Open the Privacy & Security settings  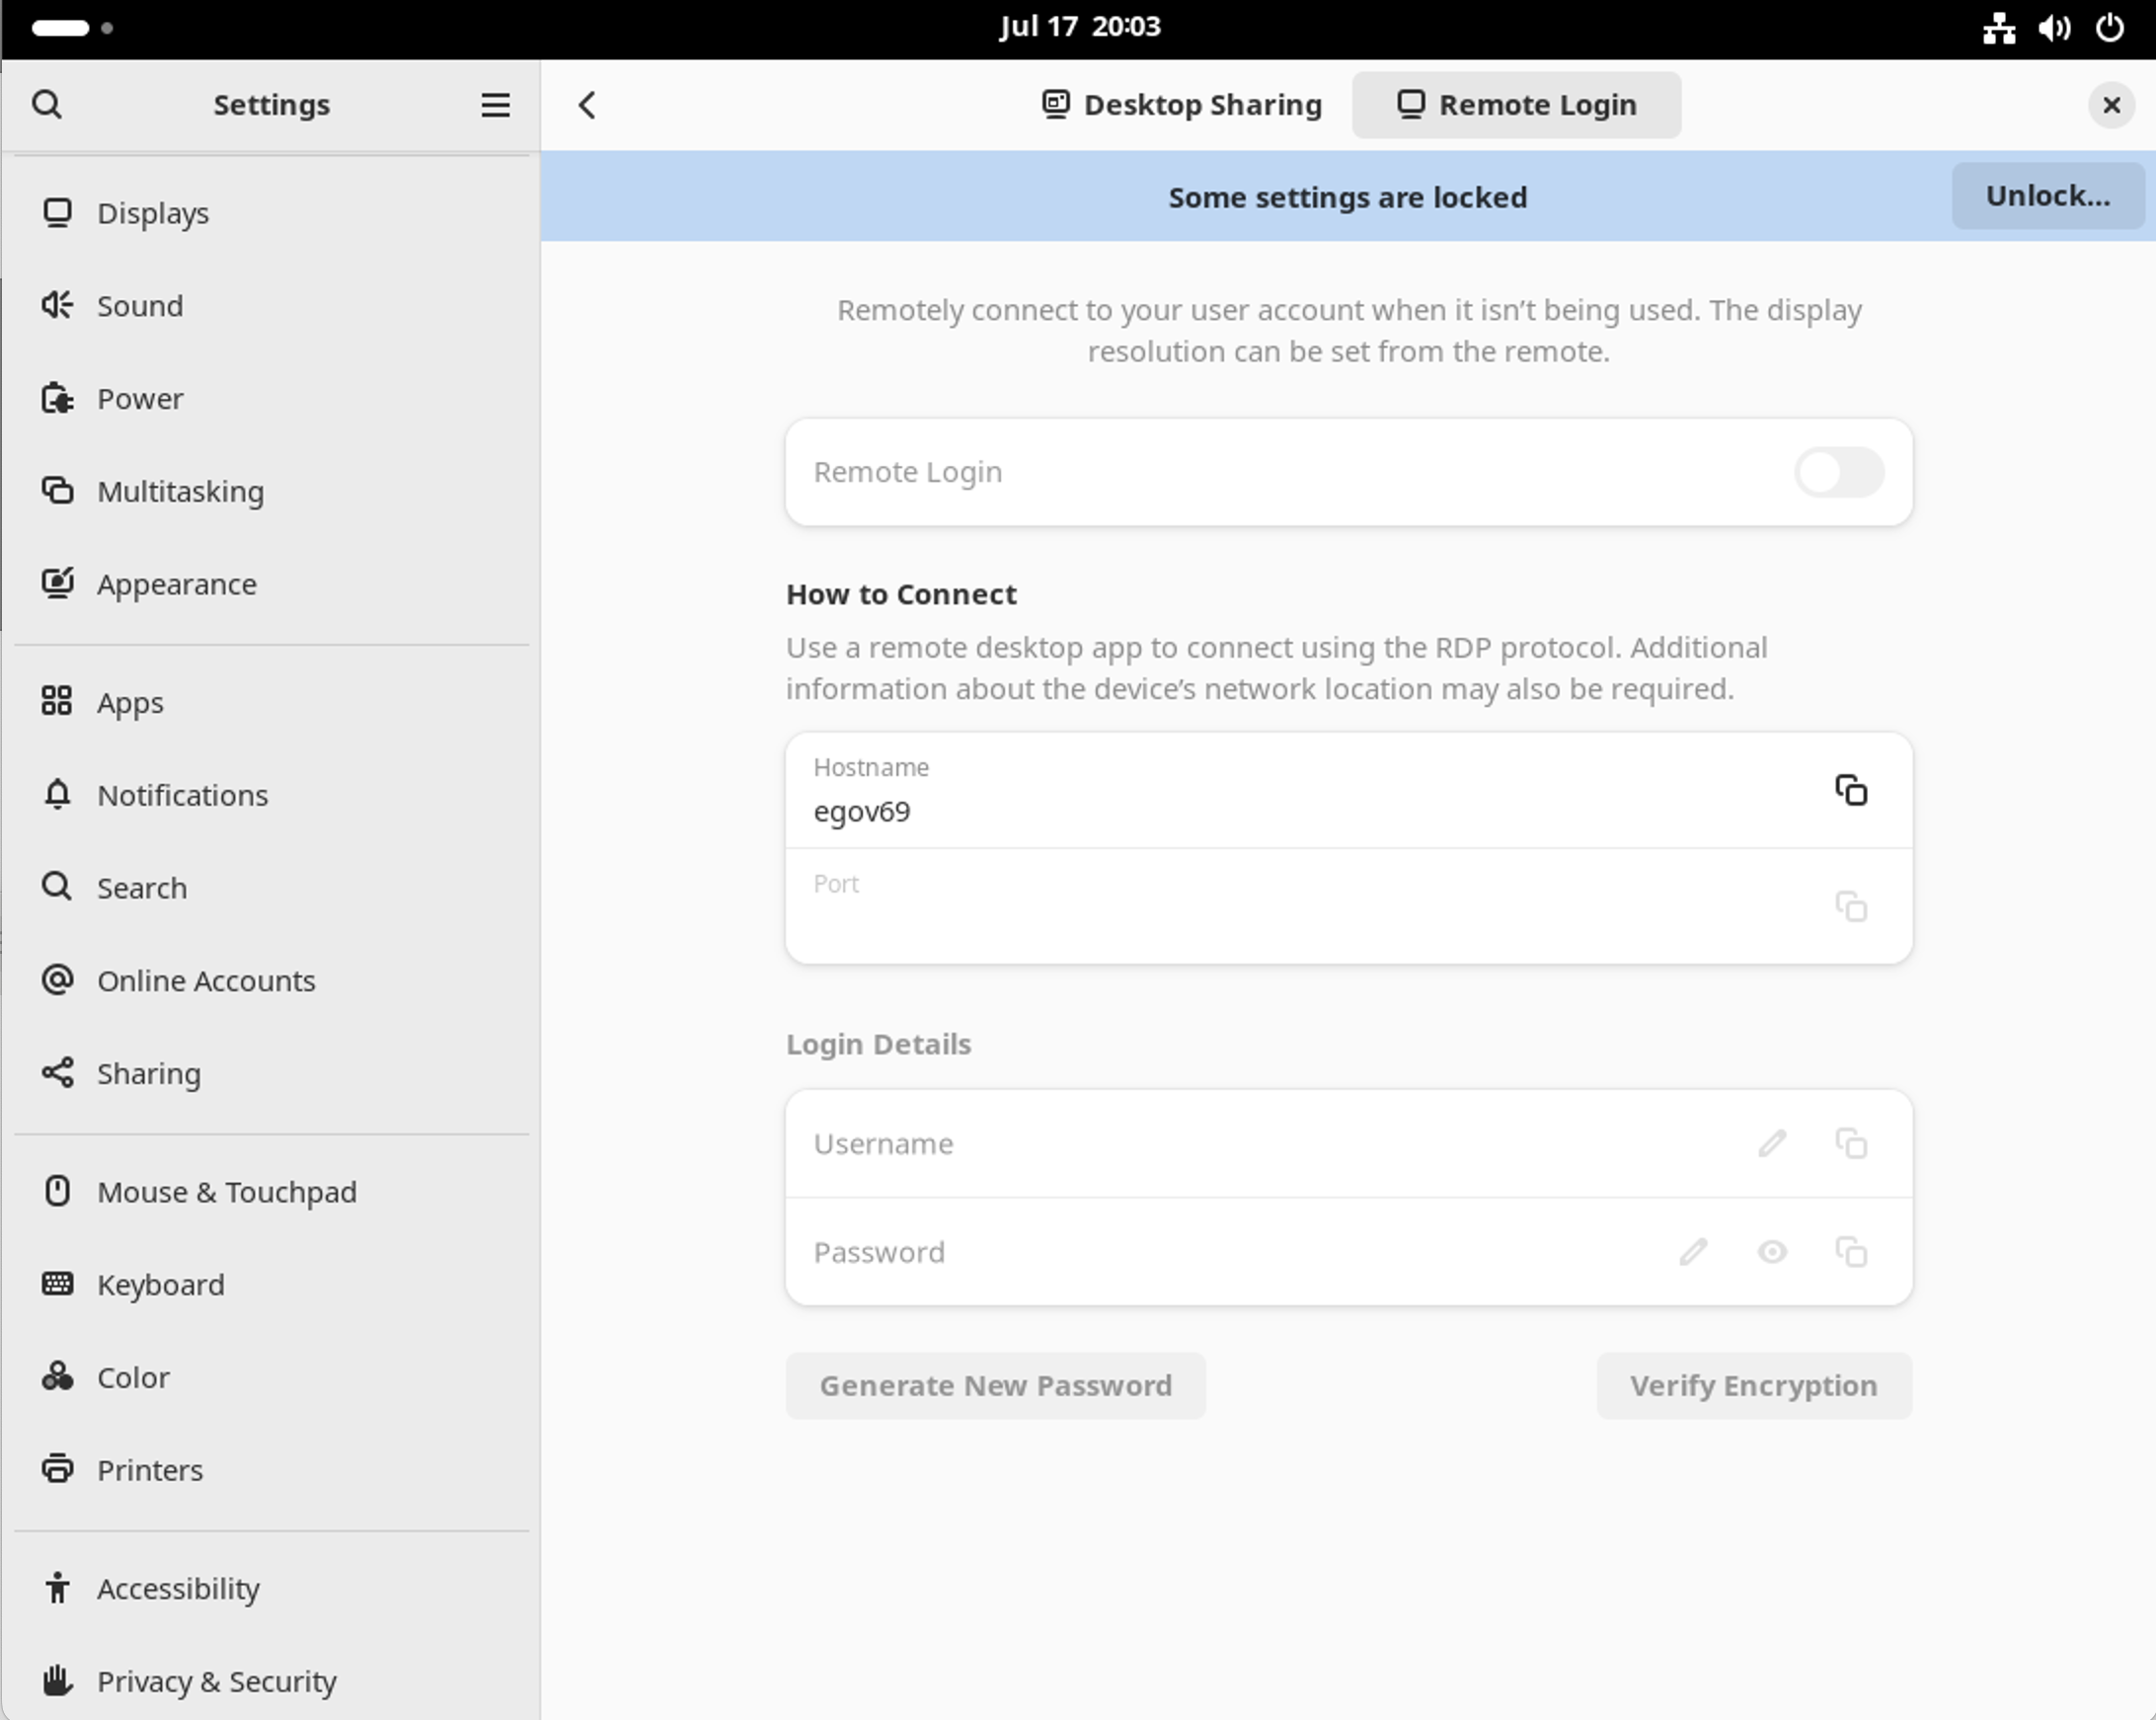216,1681
